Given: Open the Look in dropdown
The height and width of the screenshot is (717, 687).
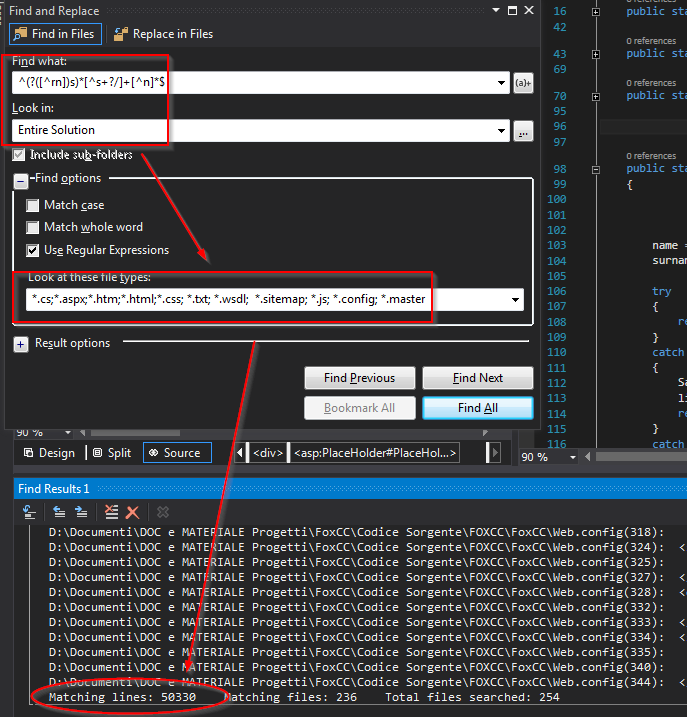Looking at the screenshot, I should click(x=502, y=131).
